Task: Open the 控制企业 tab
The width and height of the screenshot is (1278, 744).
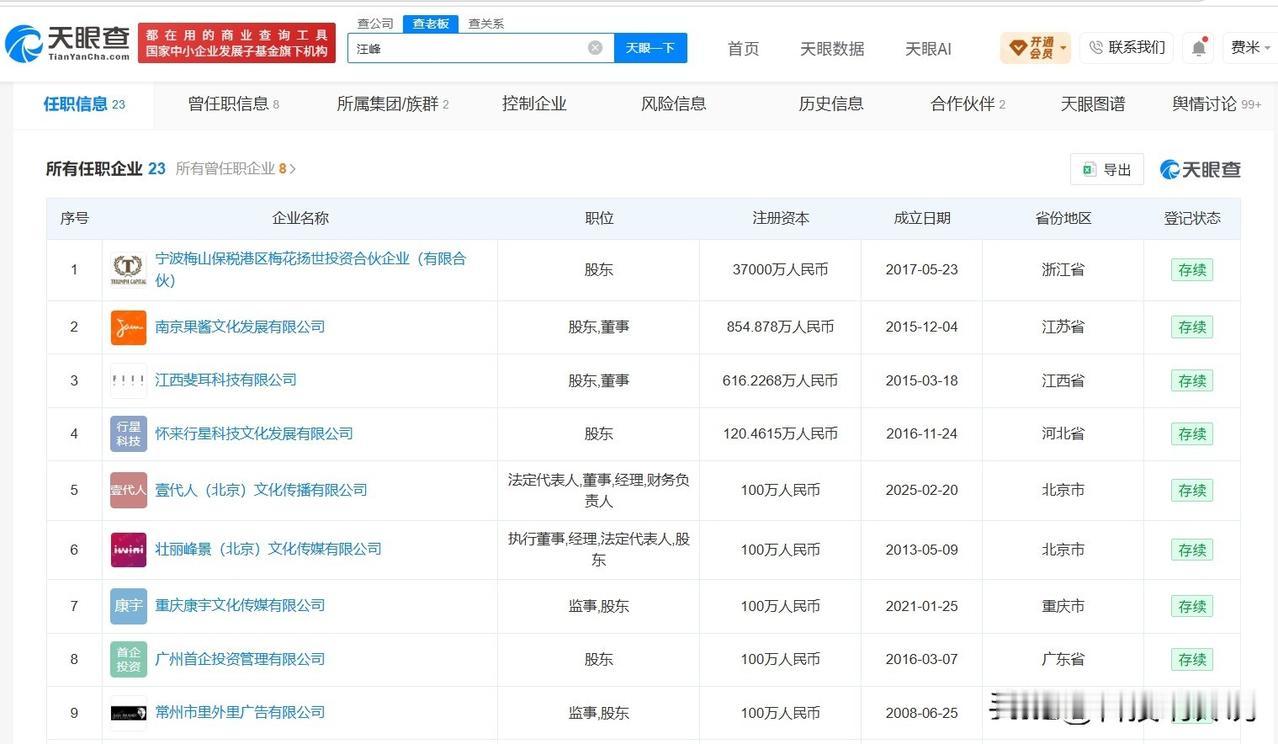Action: (534, 104)
